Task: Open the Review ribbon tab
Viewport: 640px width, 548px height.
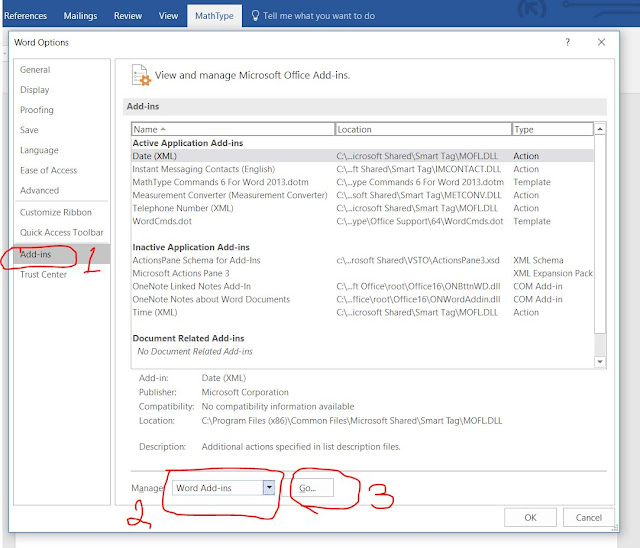Action: 128,16
